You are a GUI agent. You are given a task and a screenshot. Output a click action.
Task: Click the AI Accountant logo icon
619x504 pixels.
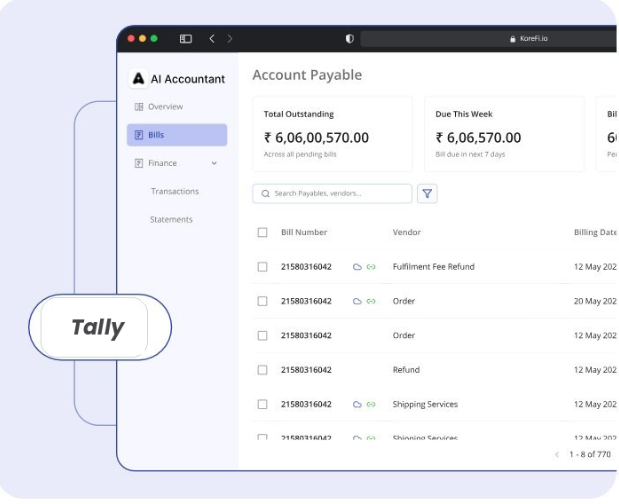pyautogui.click(x=138, y=79)
